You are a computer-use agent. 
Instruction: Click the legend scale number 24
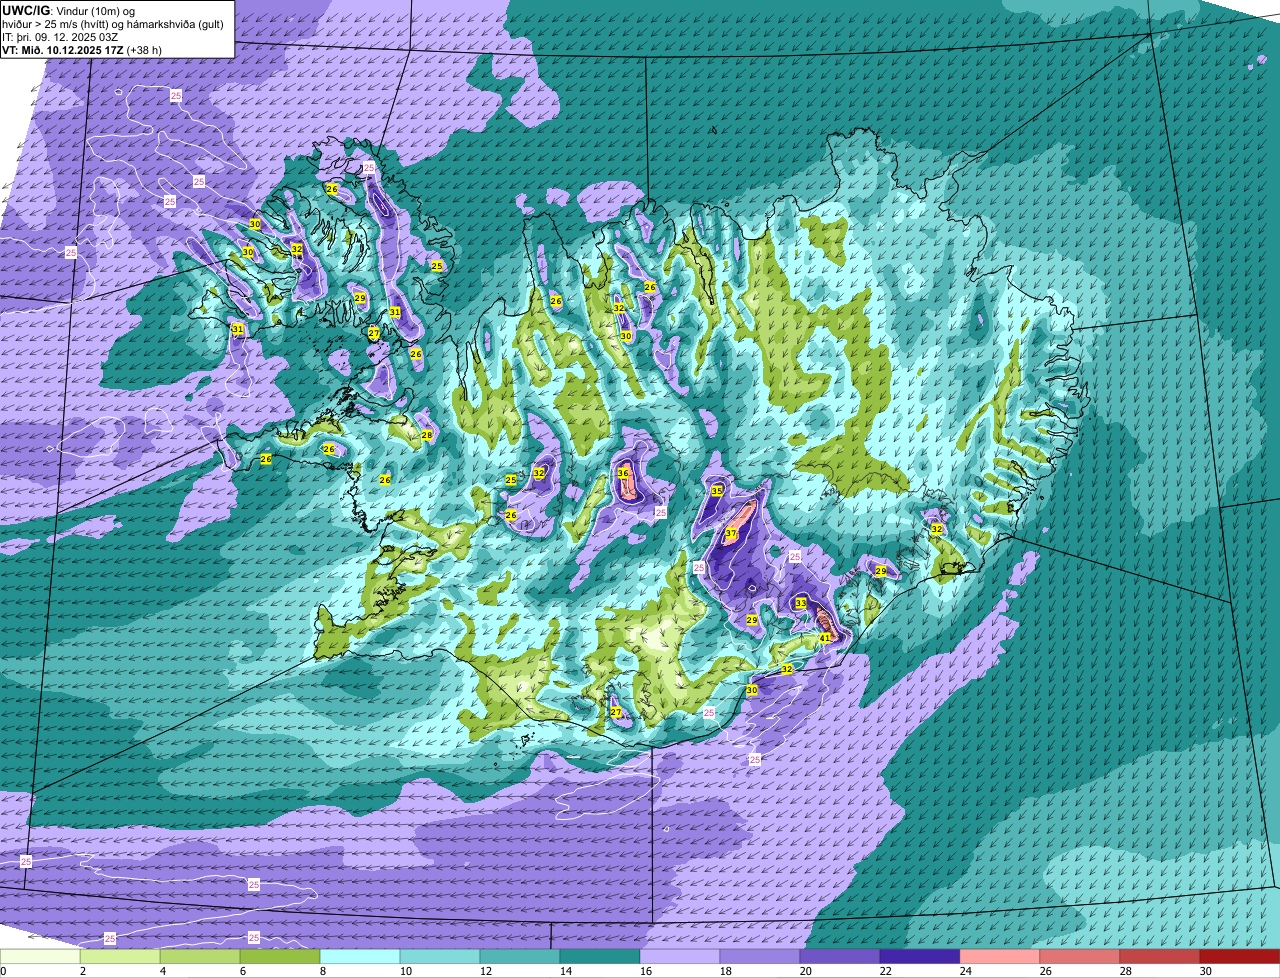[x=965, y=971]
